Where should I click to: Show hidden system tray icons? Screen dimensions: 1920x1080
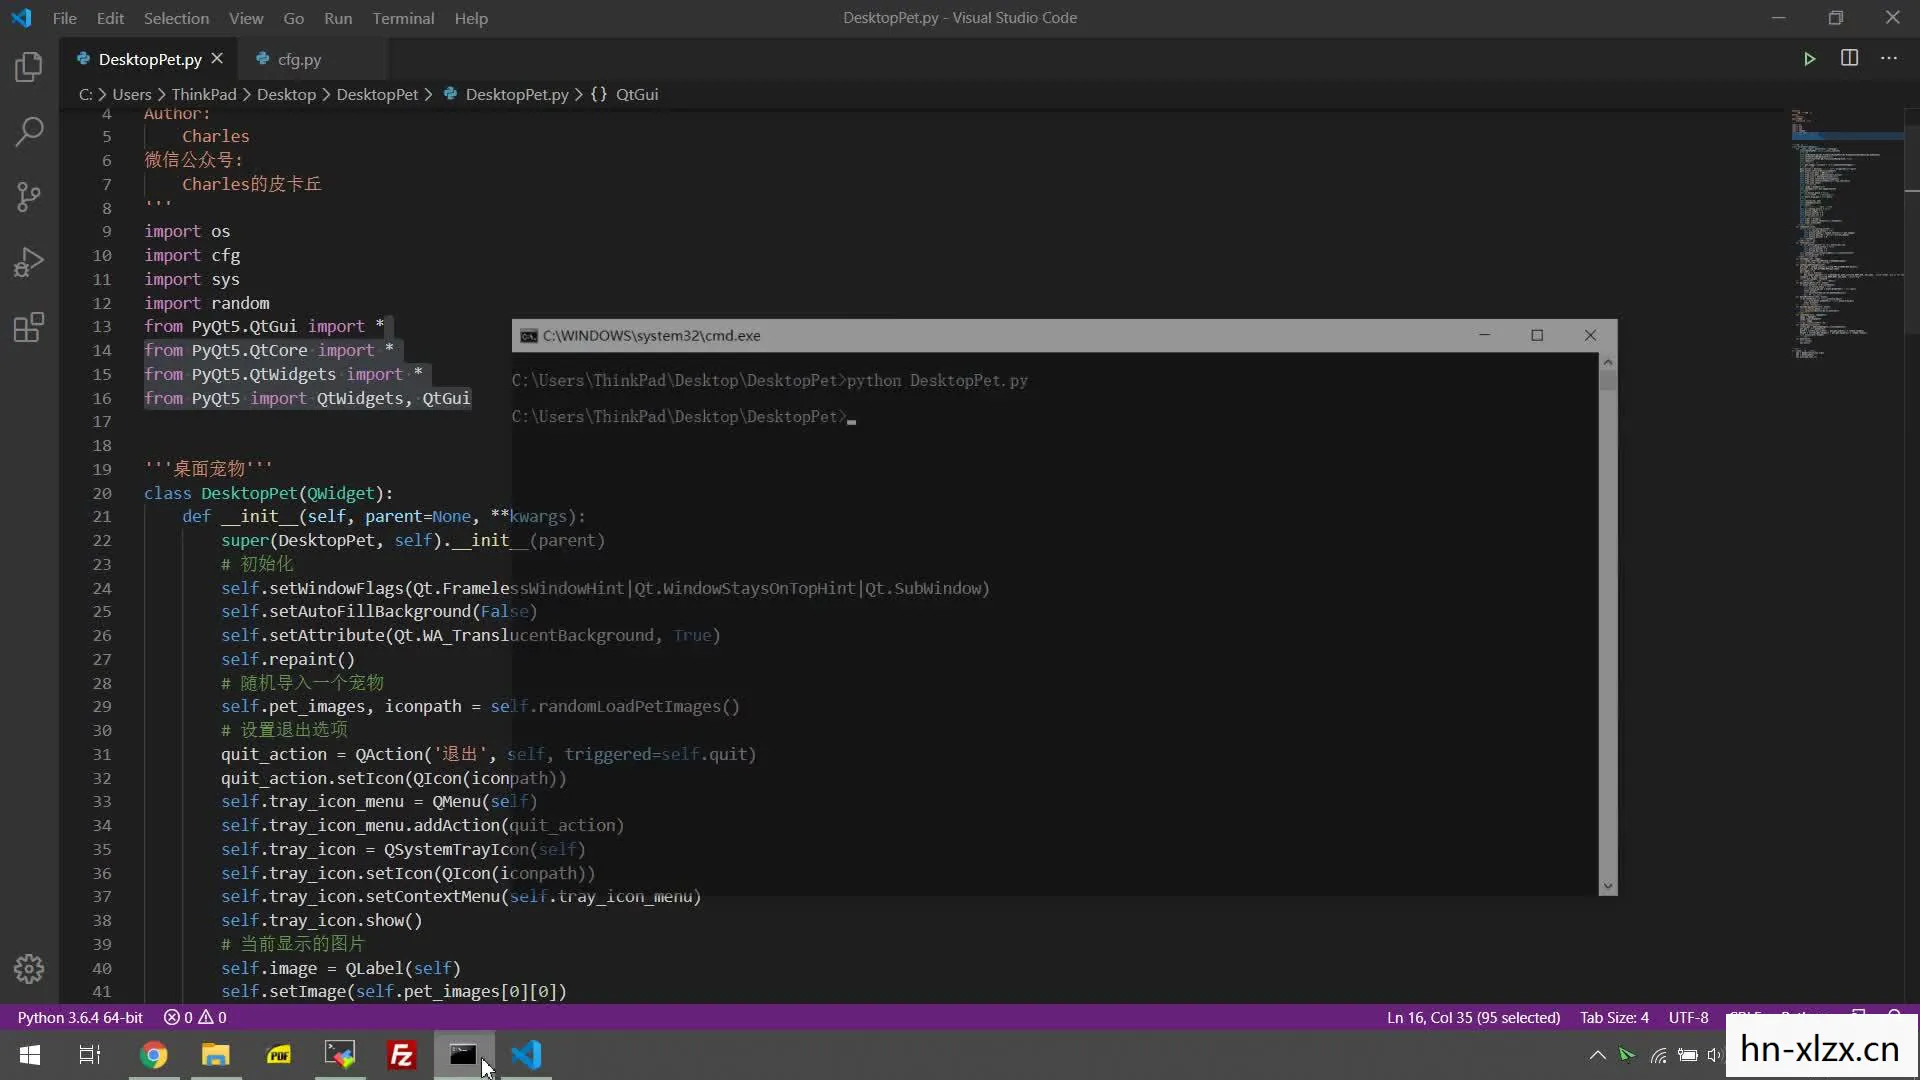point(1597,1055)
